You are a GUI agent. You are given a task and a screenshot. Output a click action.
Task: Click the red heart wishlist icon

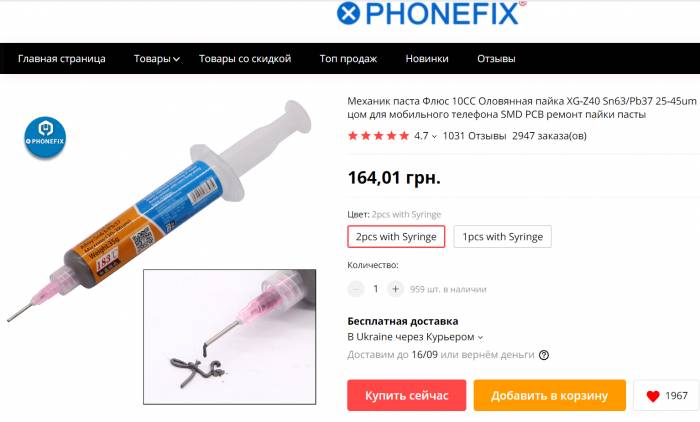(x=653, y=396)
